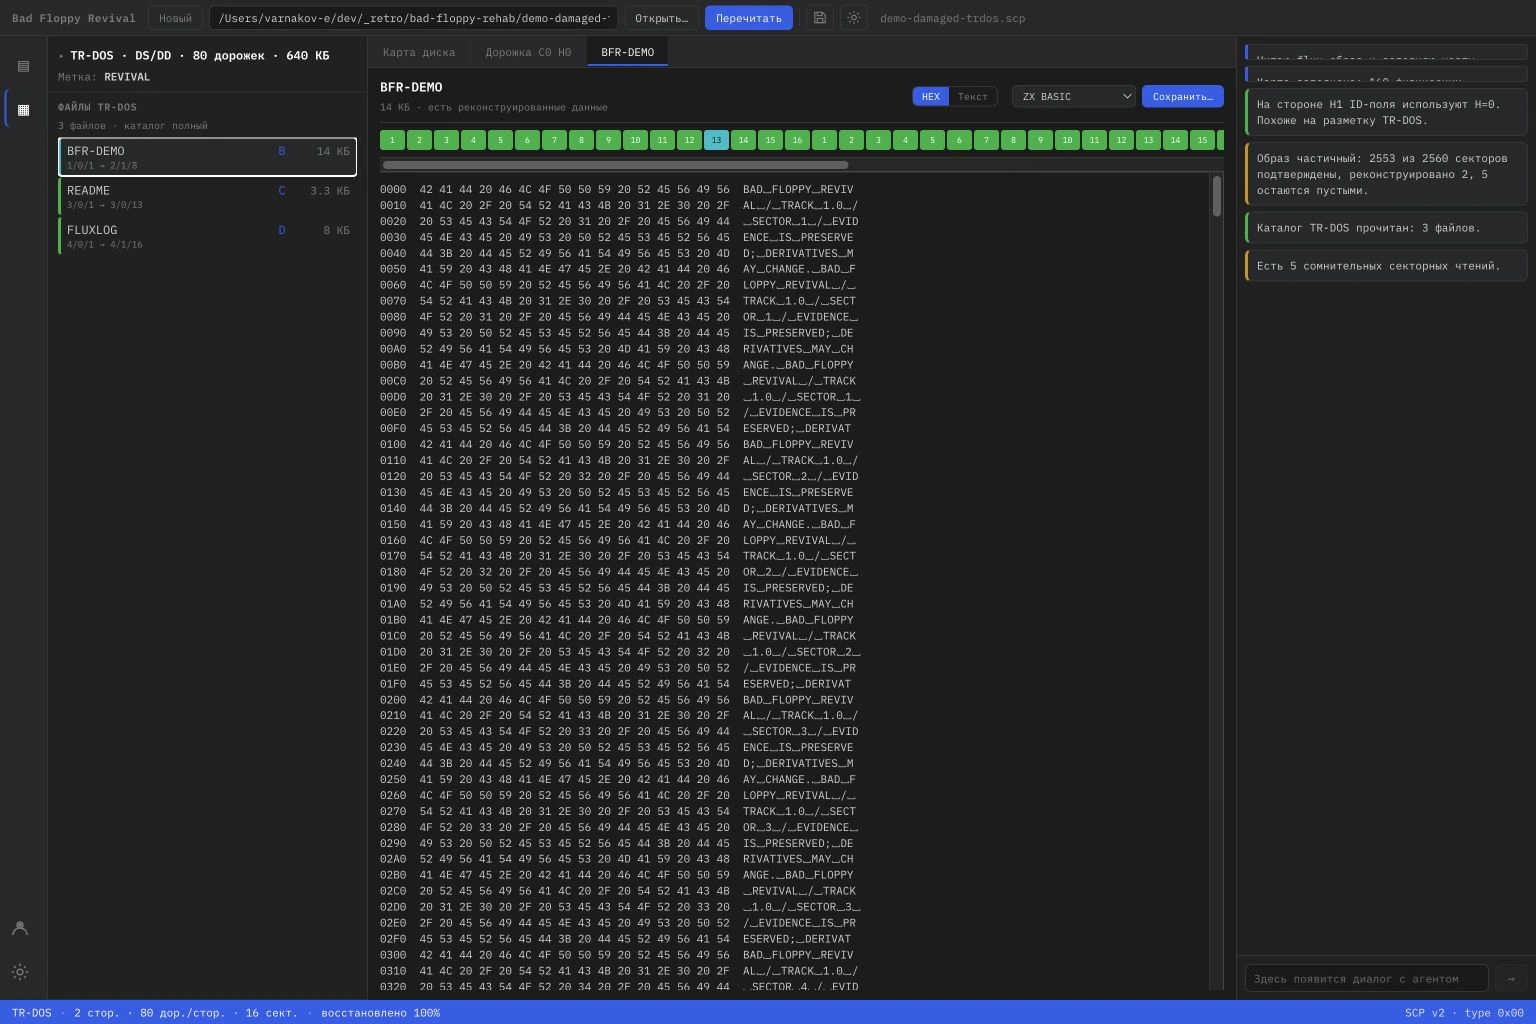Viewport: 1536px width, 1024px height.
Task: Open the top sidebar list view icon
Action: click(x=23, y=66)
